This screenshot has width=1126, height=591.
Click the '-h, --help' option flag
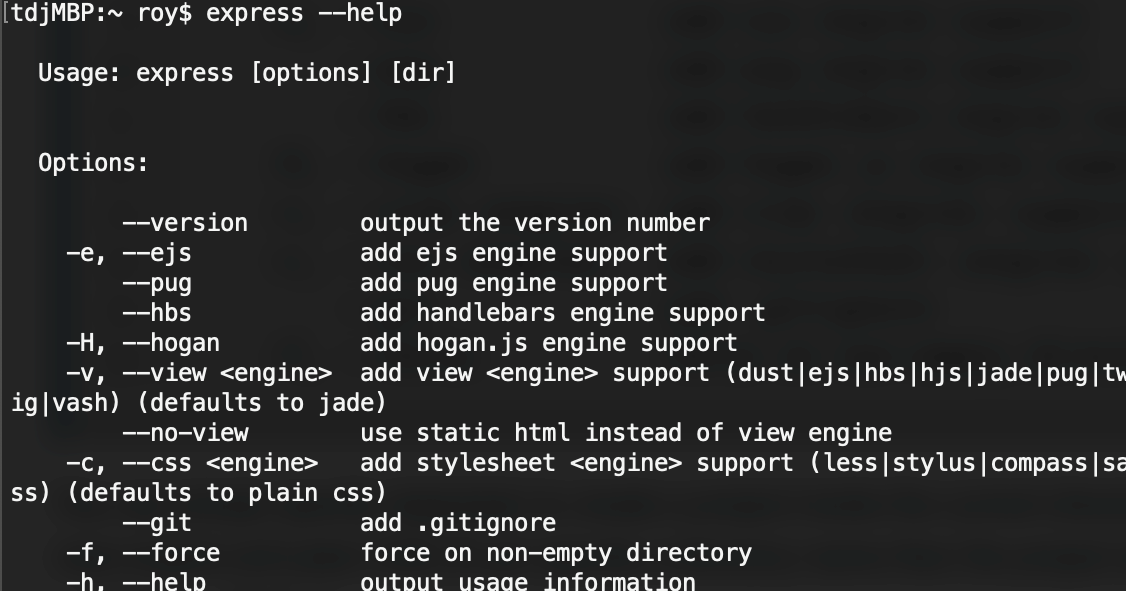click(135, 581)
